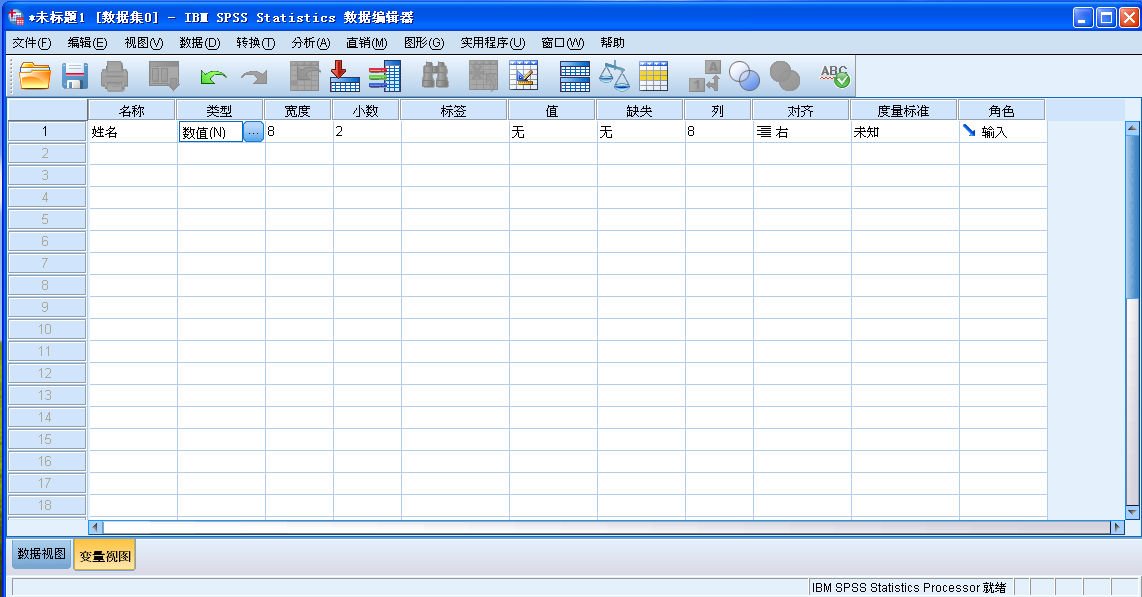Click the 小数 column header

[x=366, y=111]
